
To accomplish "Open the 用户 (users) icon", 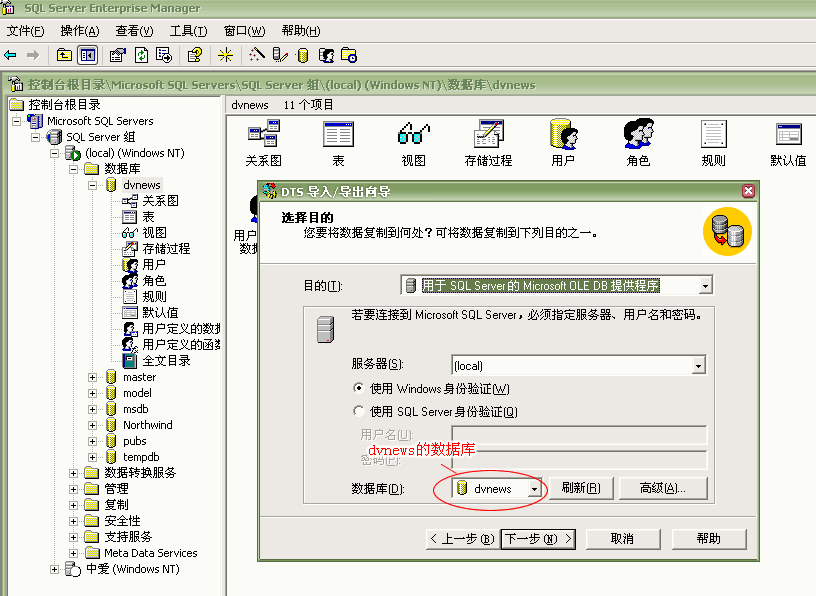I will [x=562, y=137].
